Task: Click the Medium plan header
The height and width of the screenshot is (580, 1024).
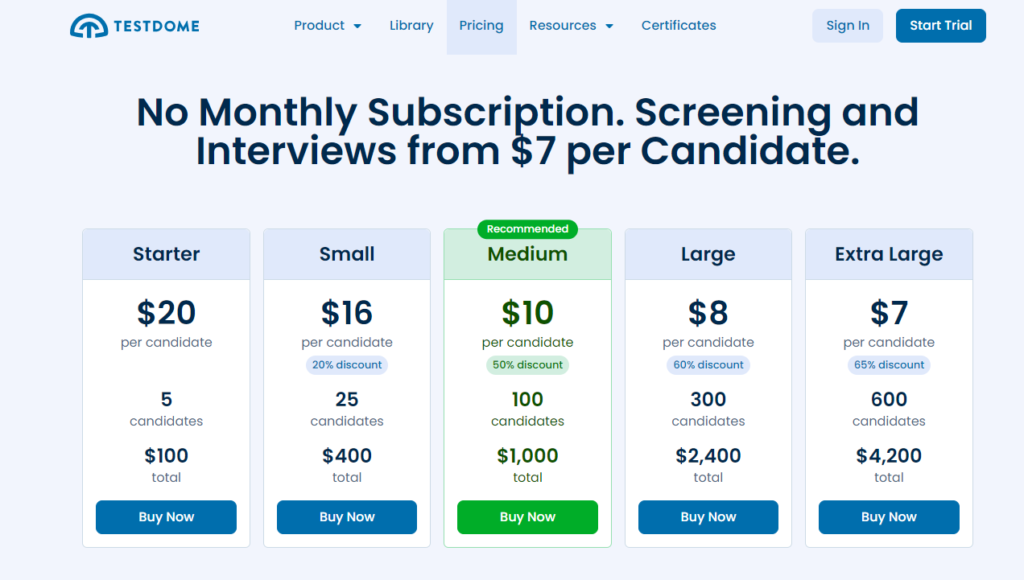Action: [x=527, y=255]
